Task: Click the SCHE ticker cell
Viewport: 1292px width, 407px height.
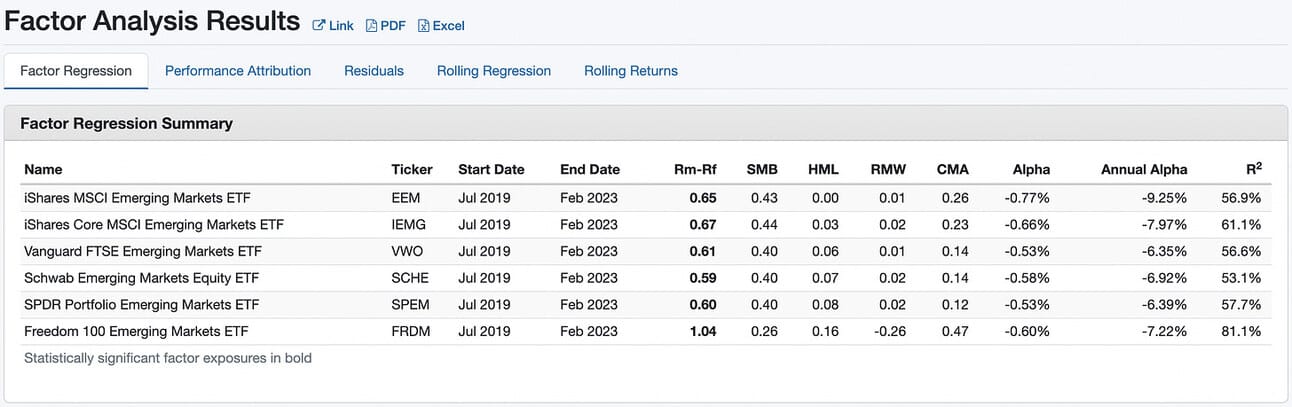Action: tap(410, 277)
